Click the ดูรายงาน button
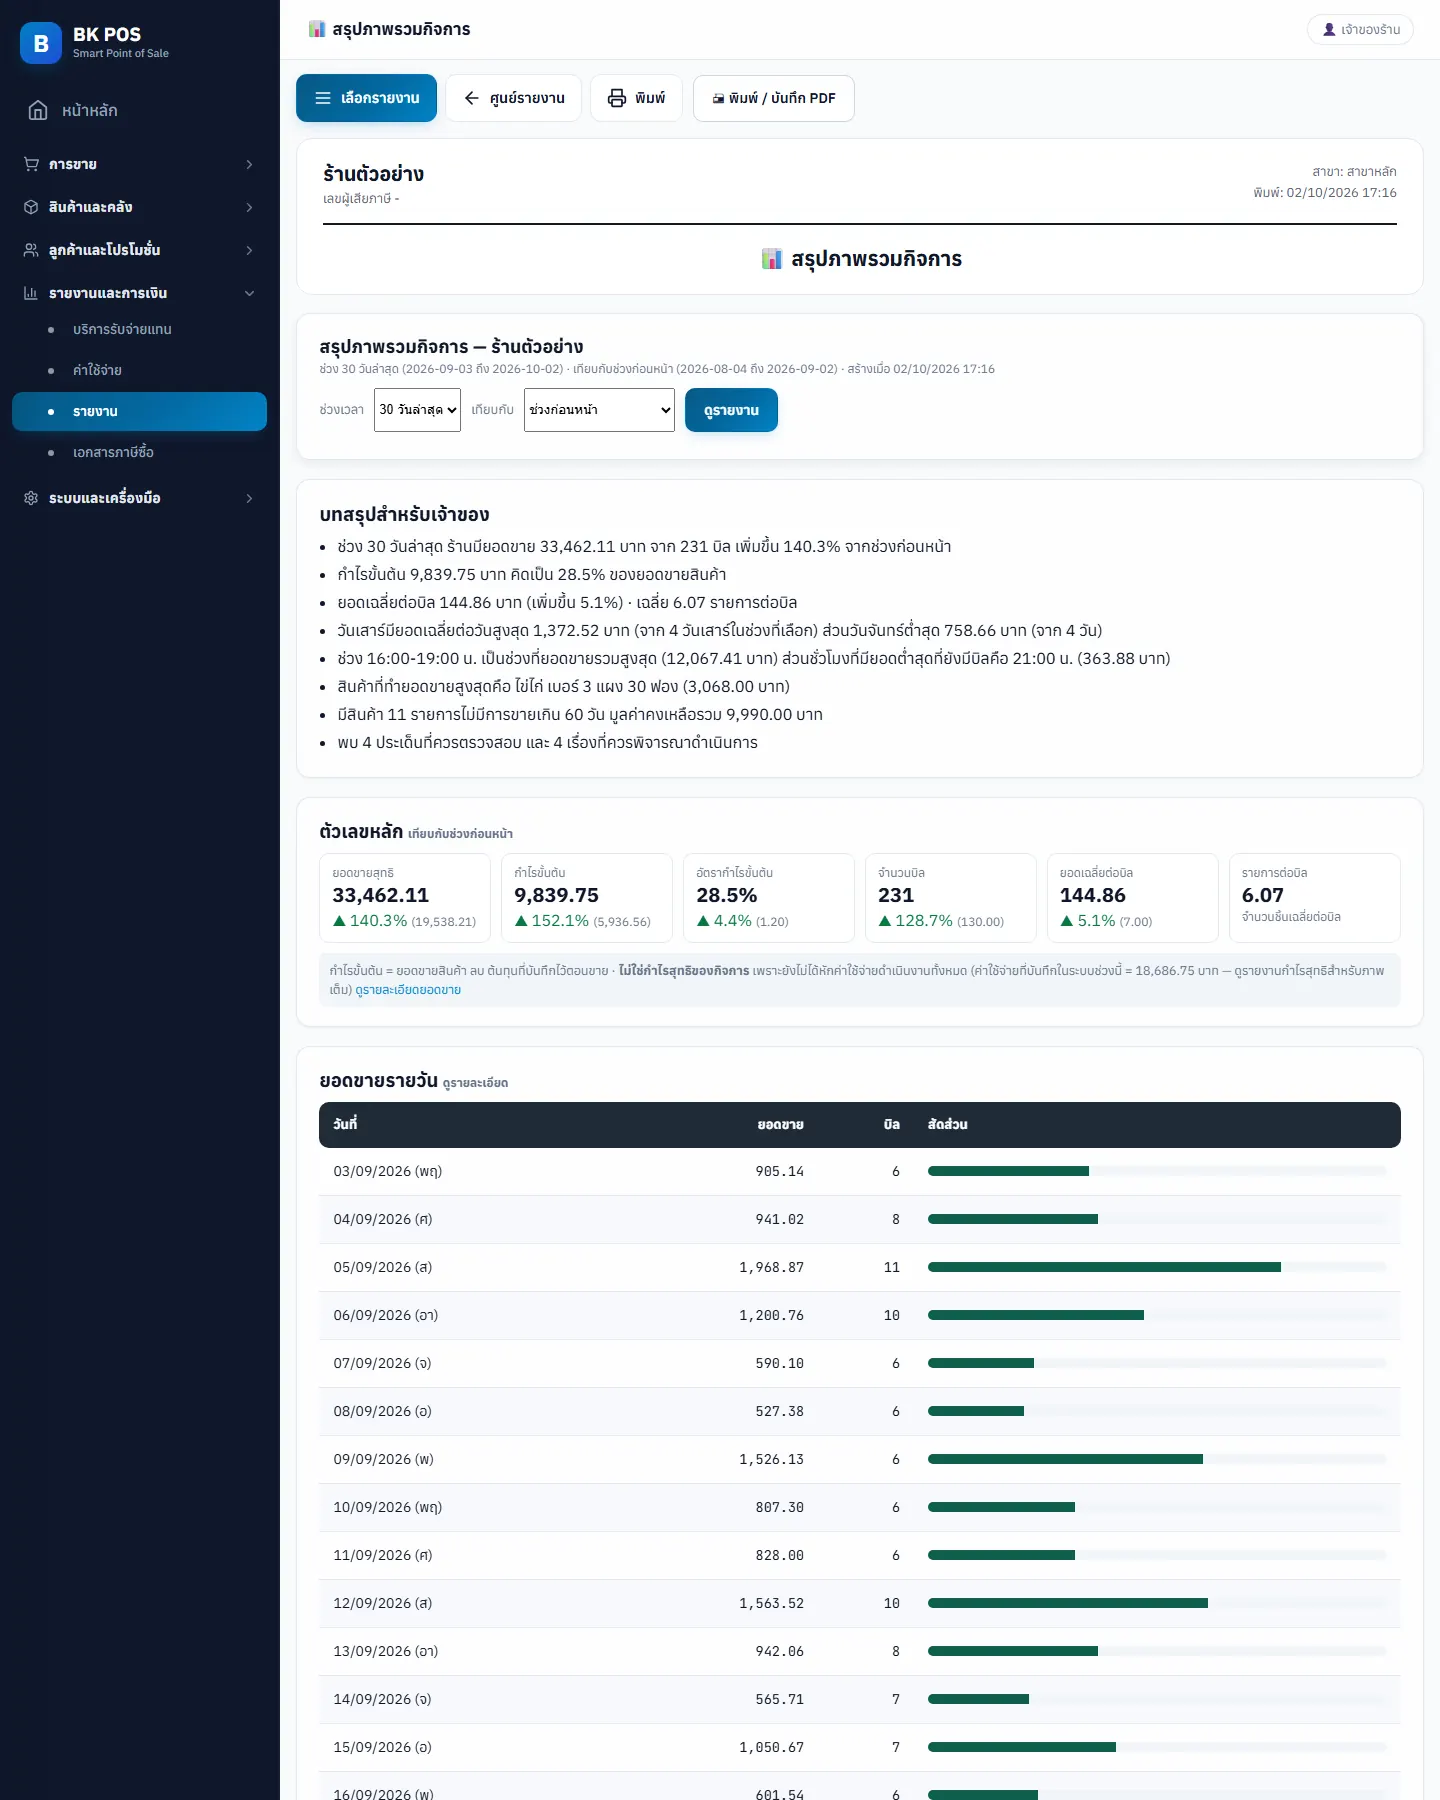The width and height of the screenshot is (1440, 1800). [731, 410]
